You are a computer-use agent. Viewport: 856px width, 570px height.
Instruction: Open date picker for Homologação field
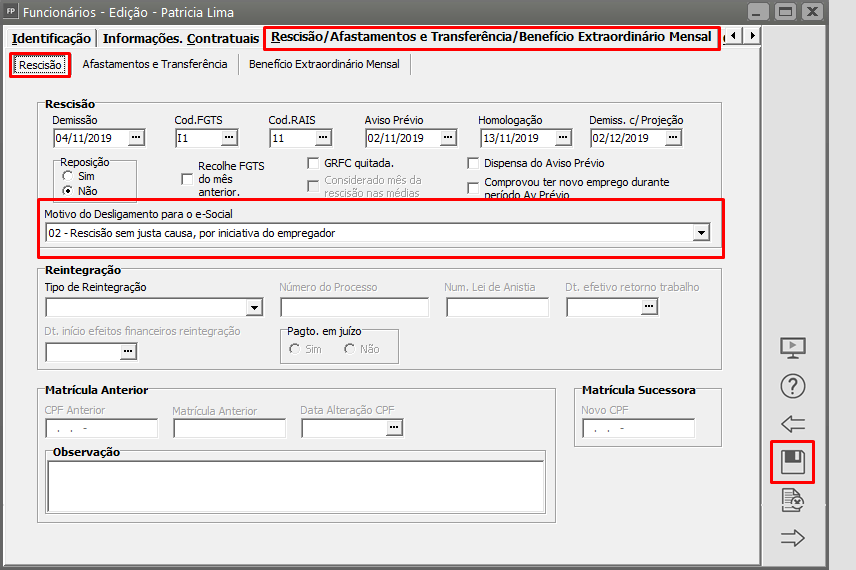563,138
